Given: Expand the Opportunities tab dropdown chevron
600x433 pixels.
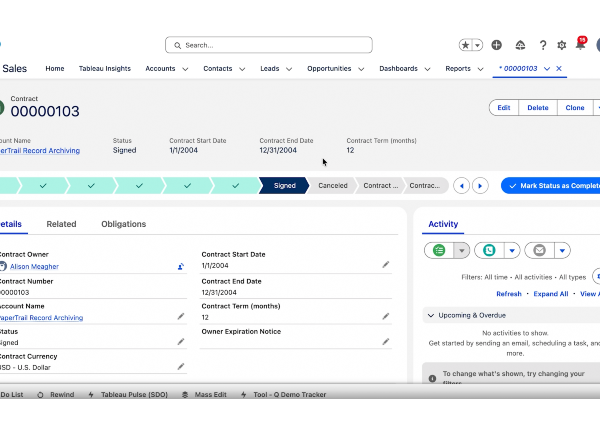Looking at the screenshot, I should coord(361,69).
